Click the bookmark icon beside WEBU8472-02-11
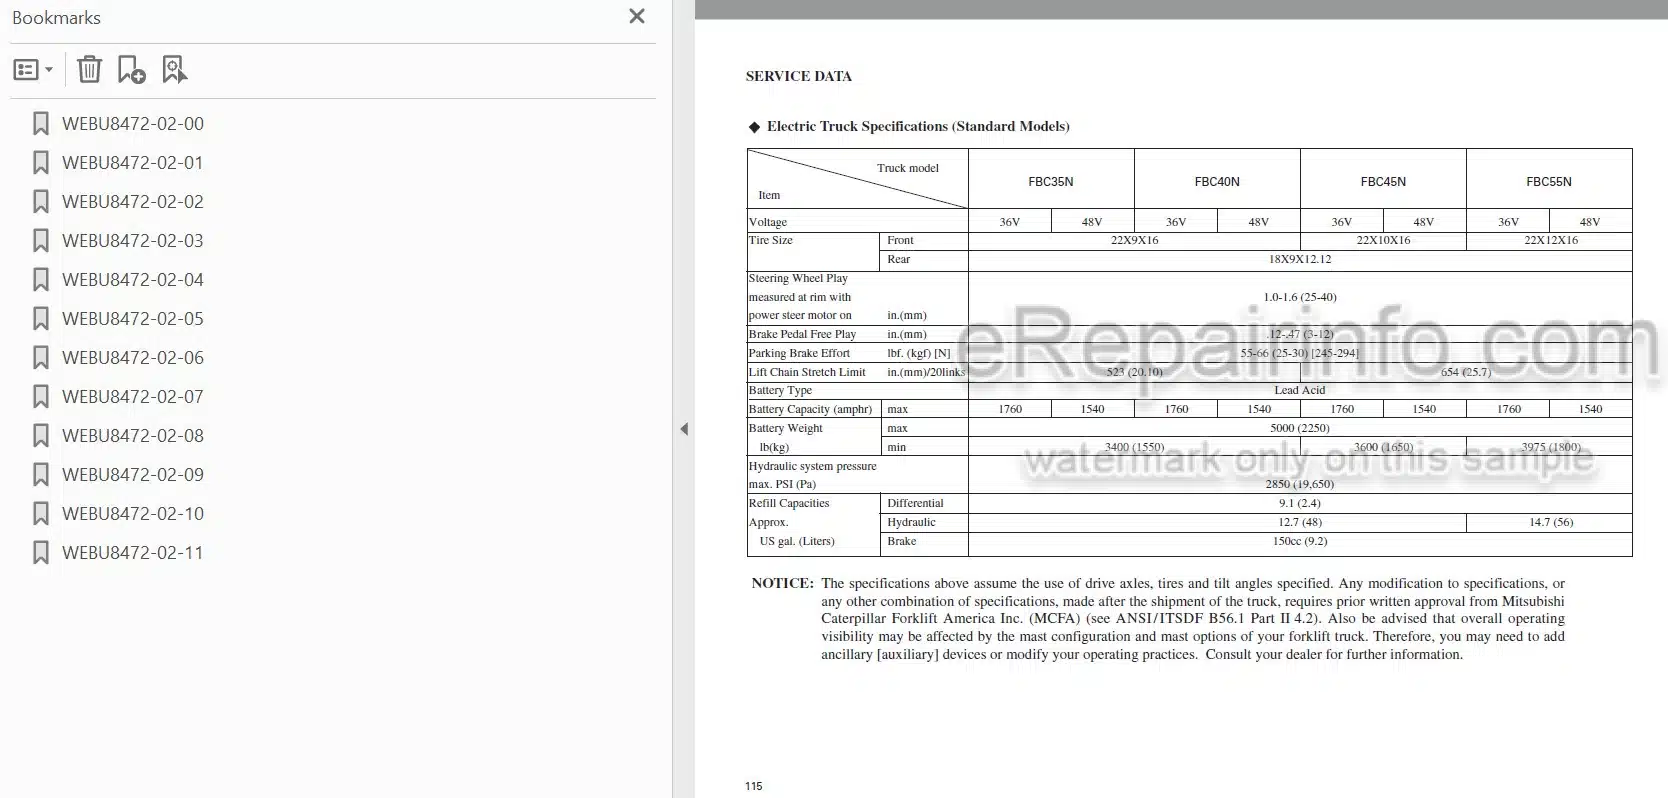The width and height of the screenshot is (1668, 798). [x=41, y=553]
